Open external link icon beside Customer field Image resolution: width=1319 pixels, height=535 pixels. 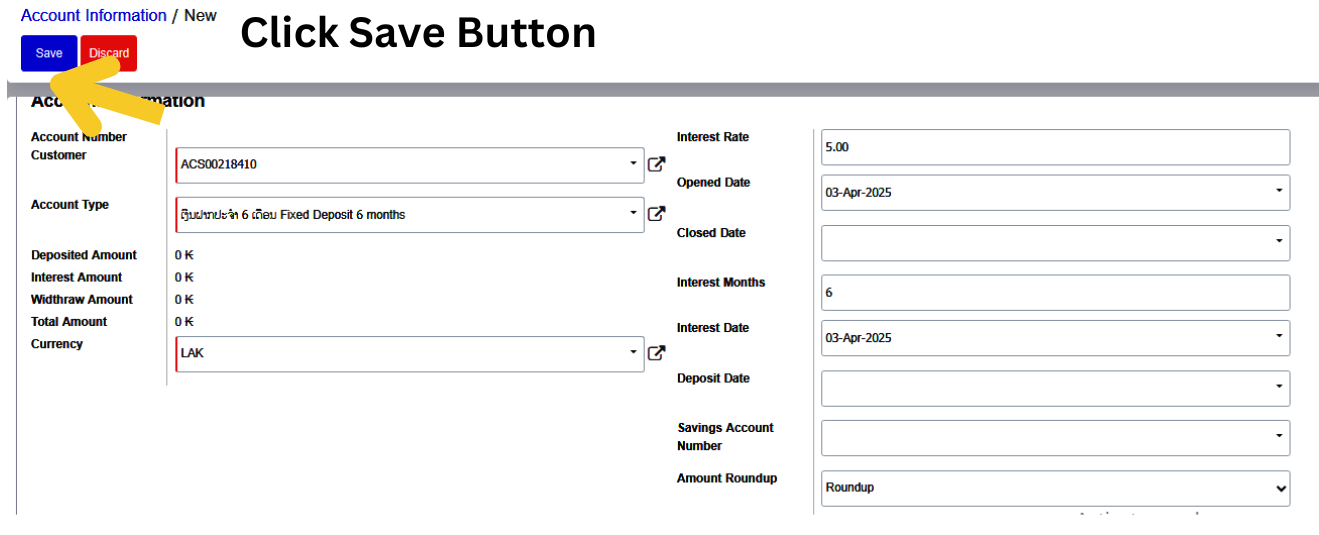pos(656,164)
